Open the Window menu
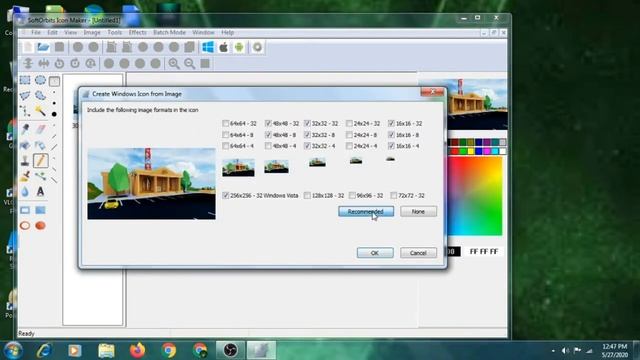The height and width of the screenshot is (360, 640). [x=203, y=32]
